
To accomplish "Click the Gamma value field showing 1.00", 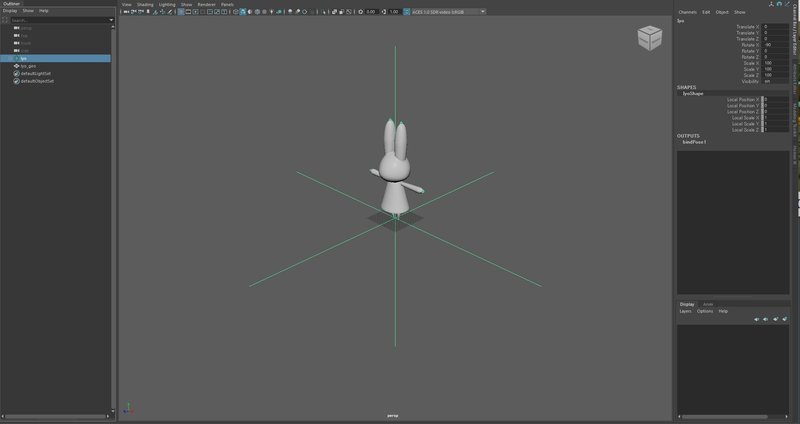I will (394, 11).
